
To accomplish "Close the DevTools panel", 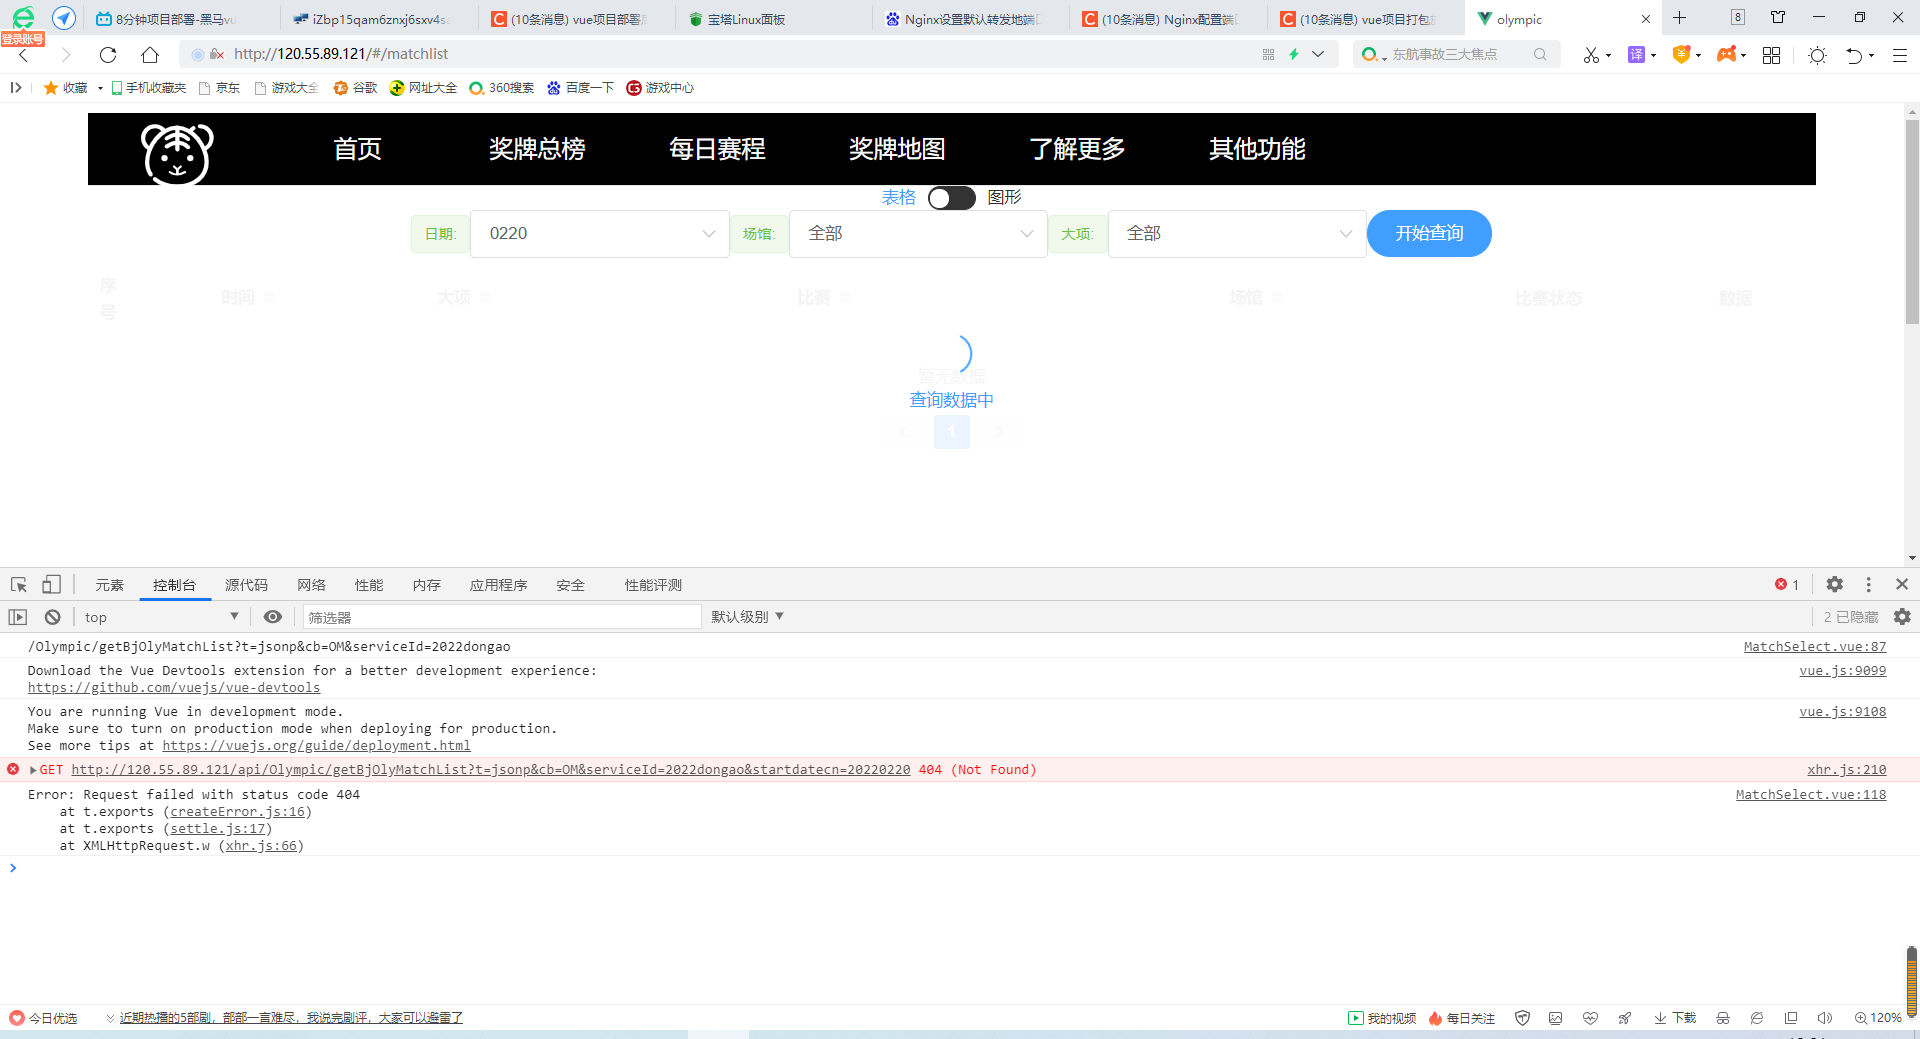I will click(1902, 584).
